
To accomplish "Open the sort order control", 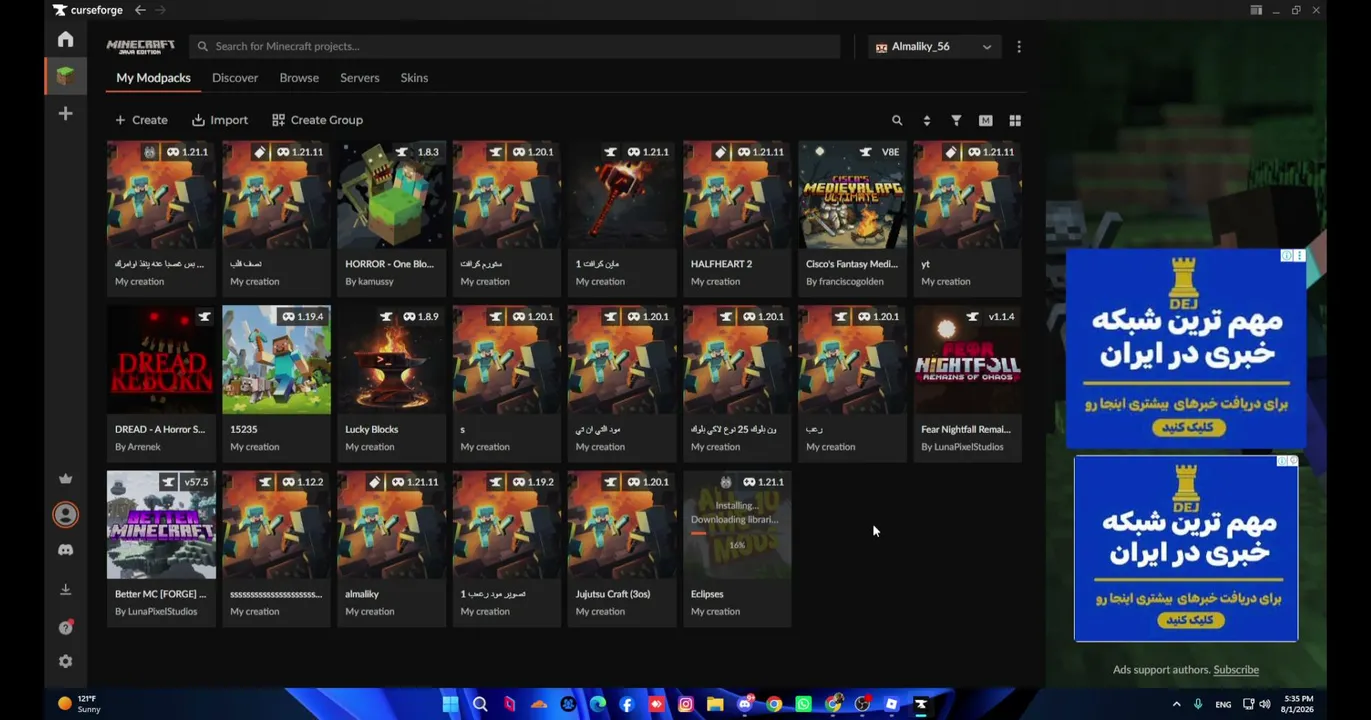I will [x=927, y=120].
